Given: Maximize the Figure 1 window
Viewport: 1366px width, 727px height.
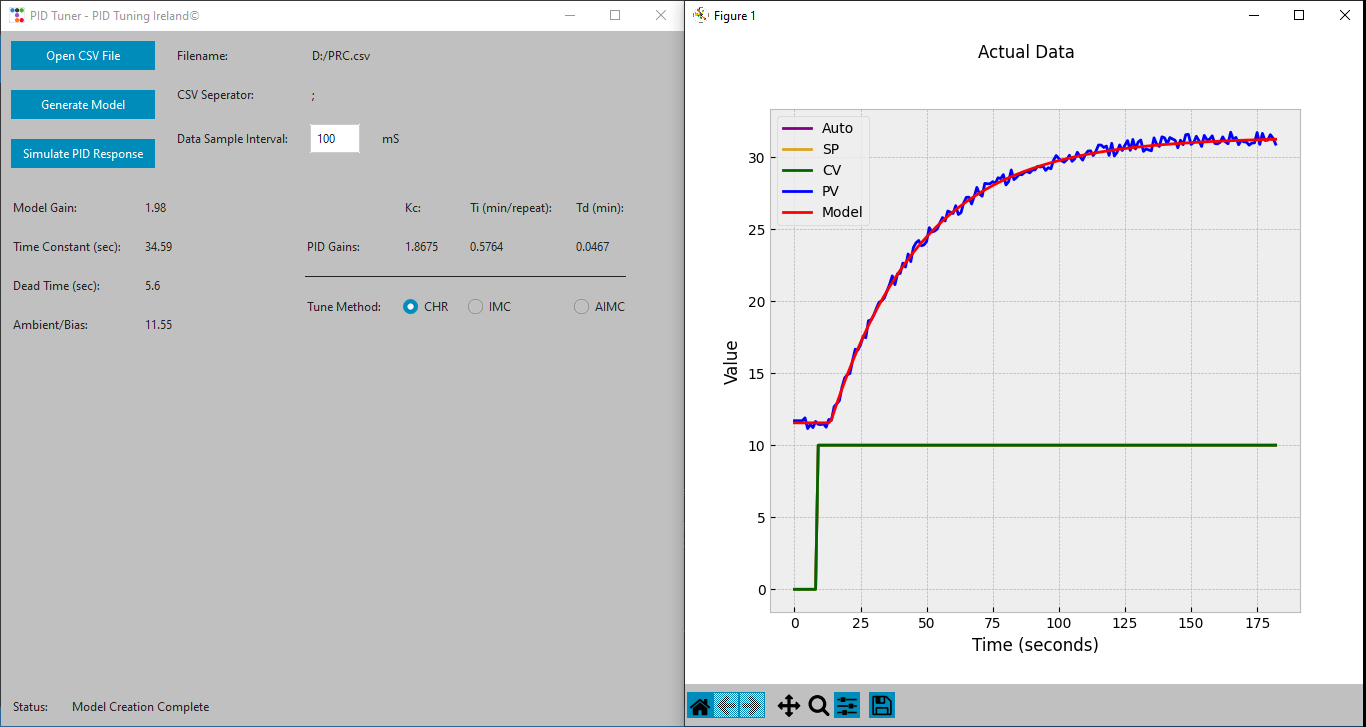Looking at the screenshot, I should 1298,15.
